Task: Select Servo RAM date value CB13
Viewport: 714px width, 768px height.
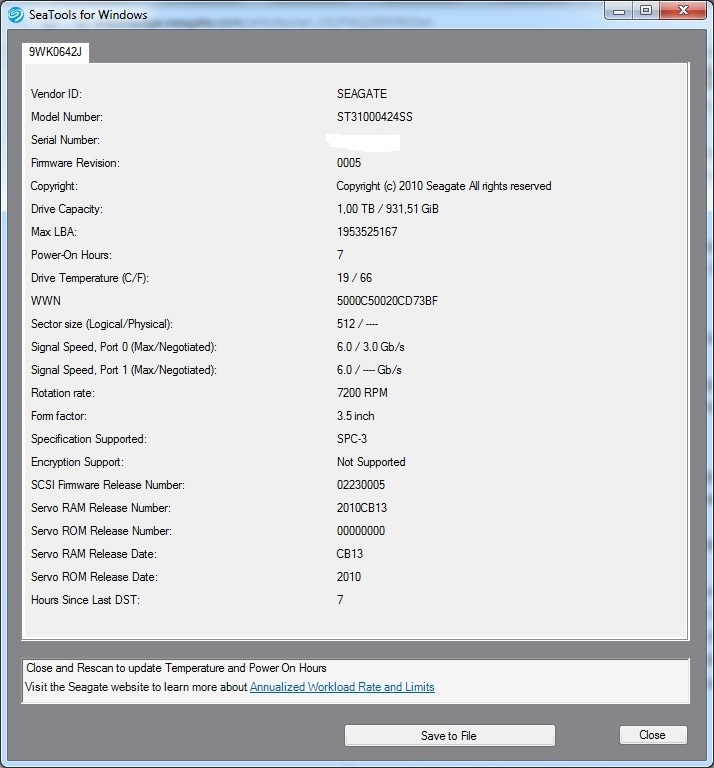Action: coord(350,554)
